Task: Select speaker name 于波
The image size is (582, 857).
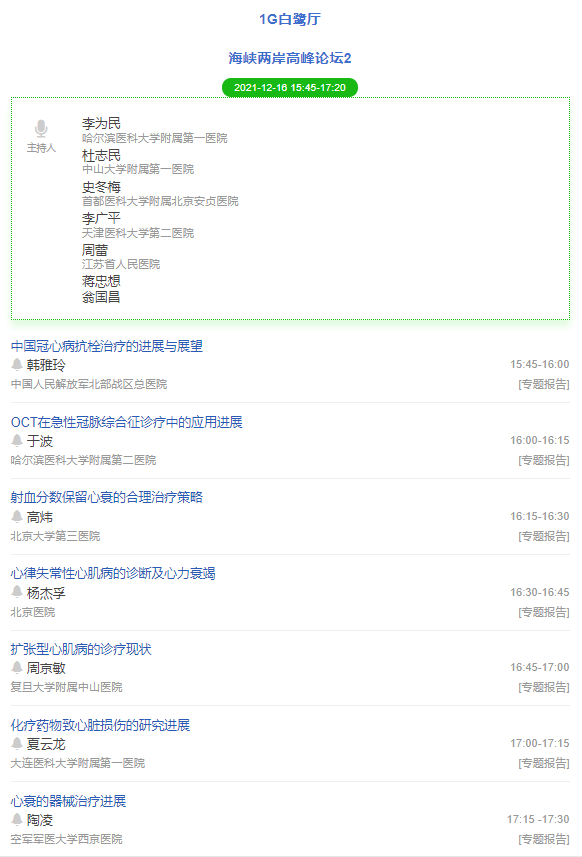Action: (x=40, y=441)
